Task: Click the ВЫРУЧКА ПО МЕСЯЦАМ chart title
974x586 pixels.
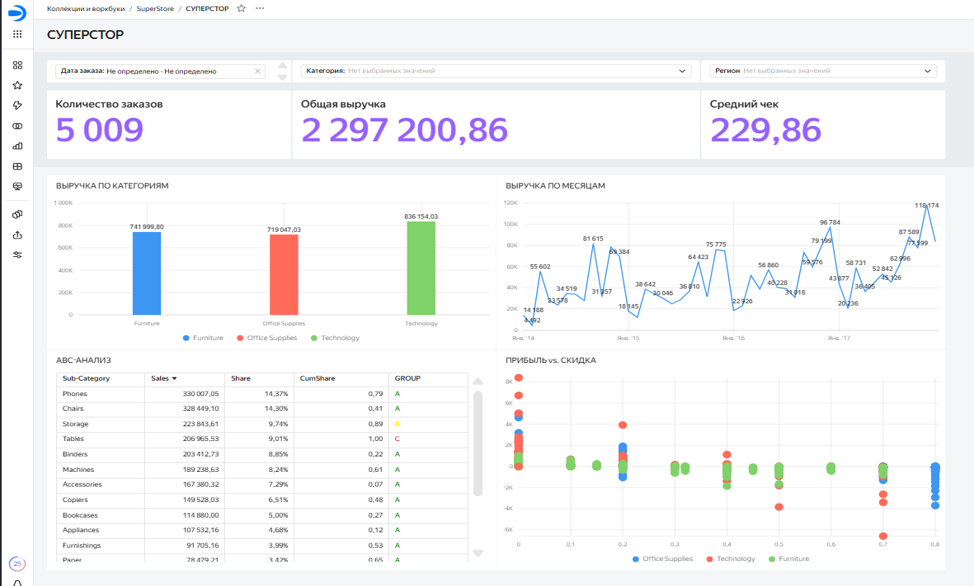Action: pyautogui.click(x=555, y=186)
